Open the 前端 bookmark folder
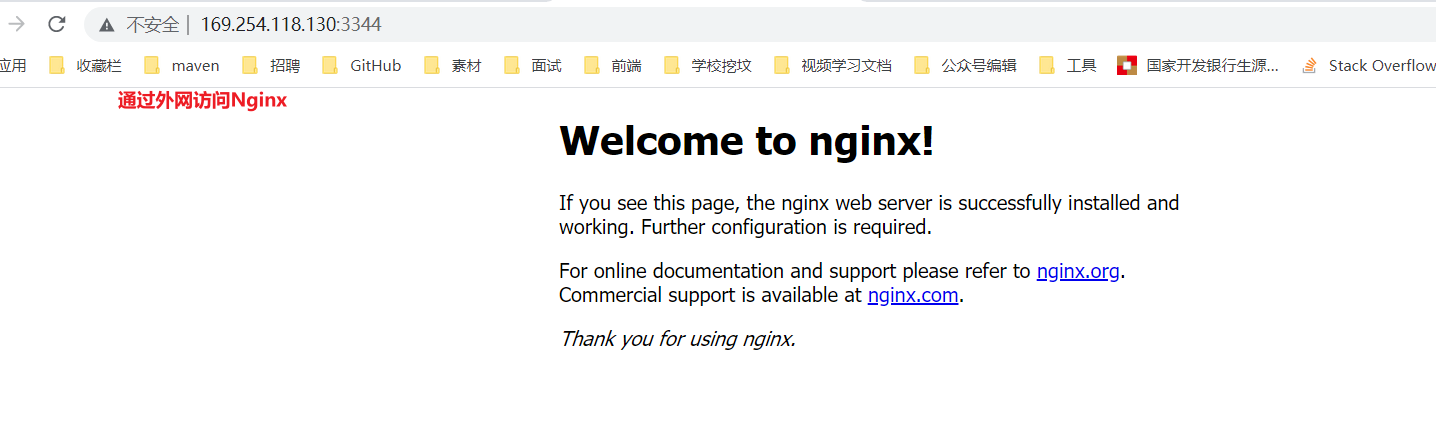Viewport: 1436px width, 429px height. coord(613,66)
